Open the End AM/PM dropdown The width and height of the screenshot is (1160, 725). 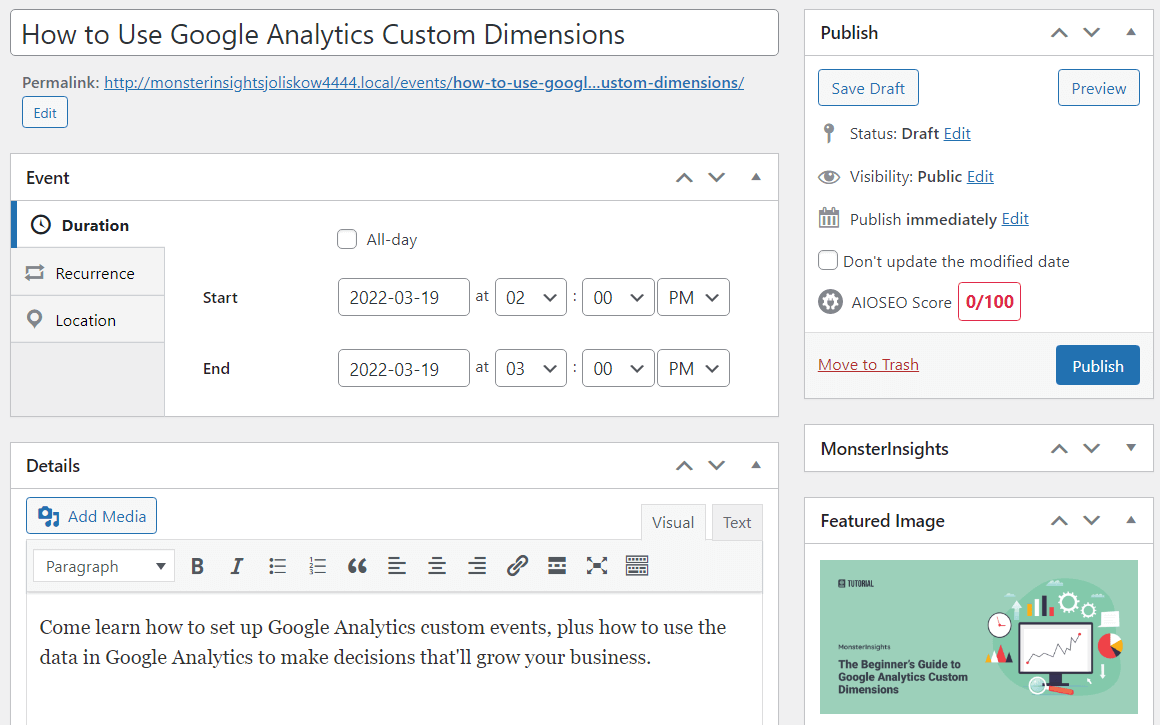(x=693, y=368)
